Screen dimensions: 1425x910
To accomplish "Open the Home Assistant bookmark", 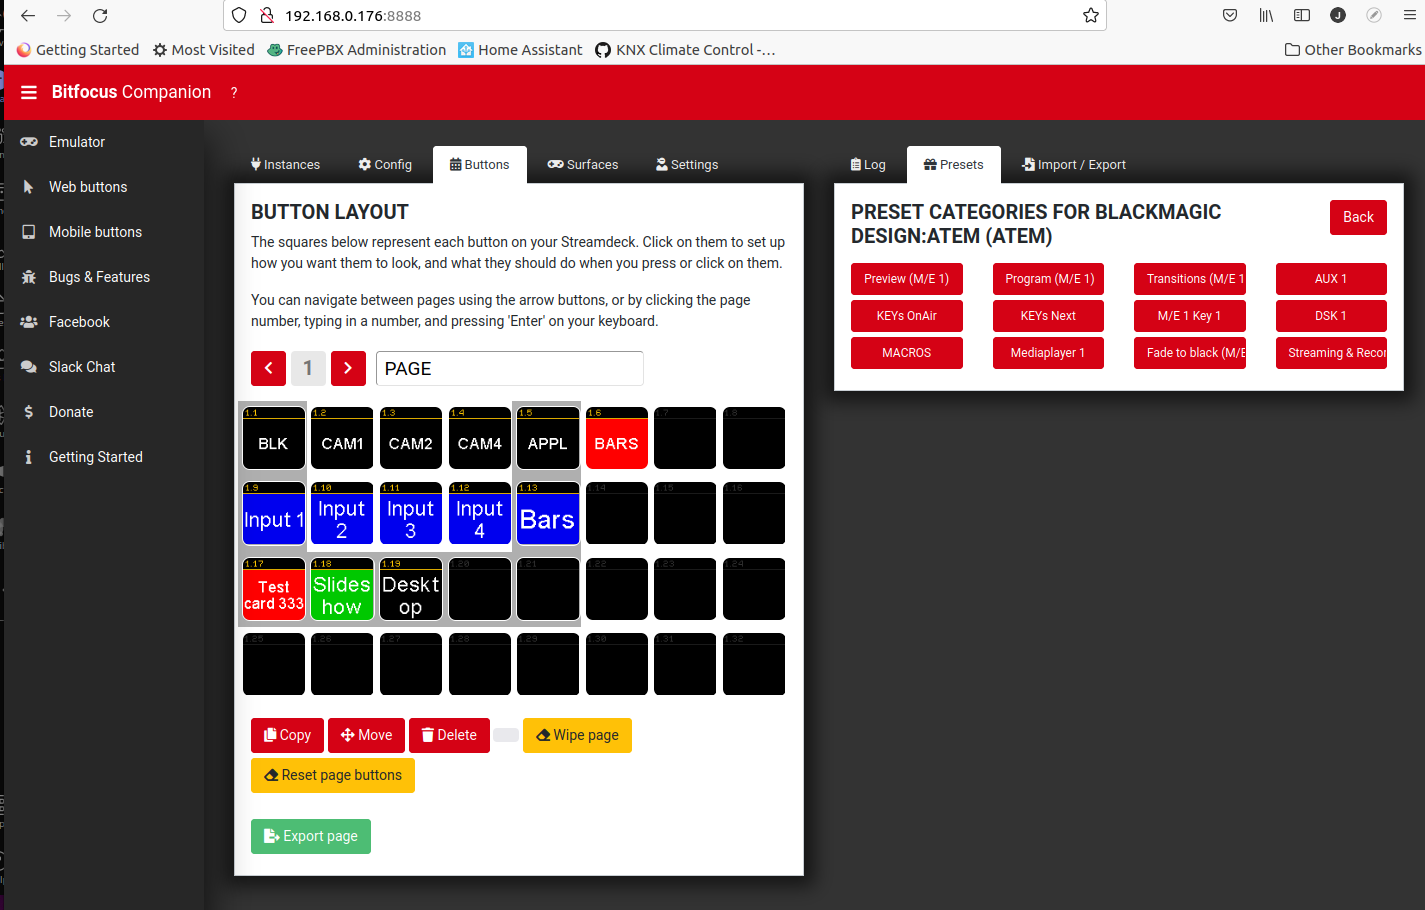I will click(x=520, y=50).
